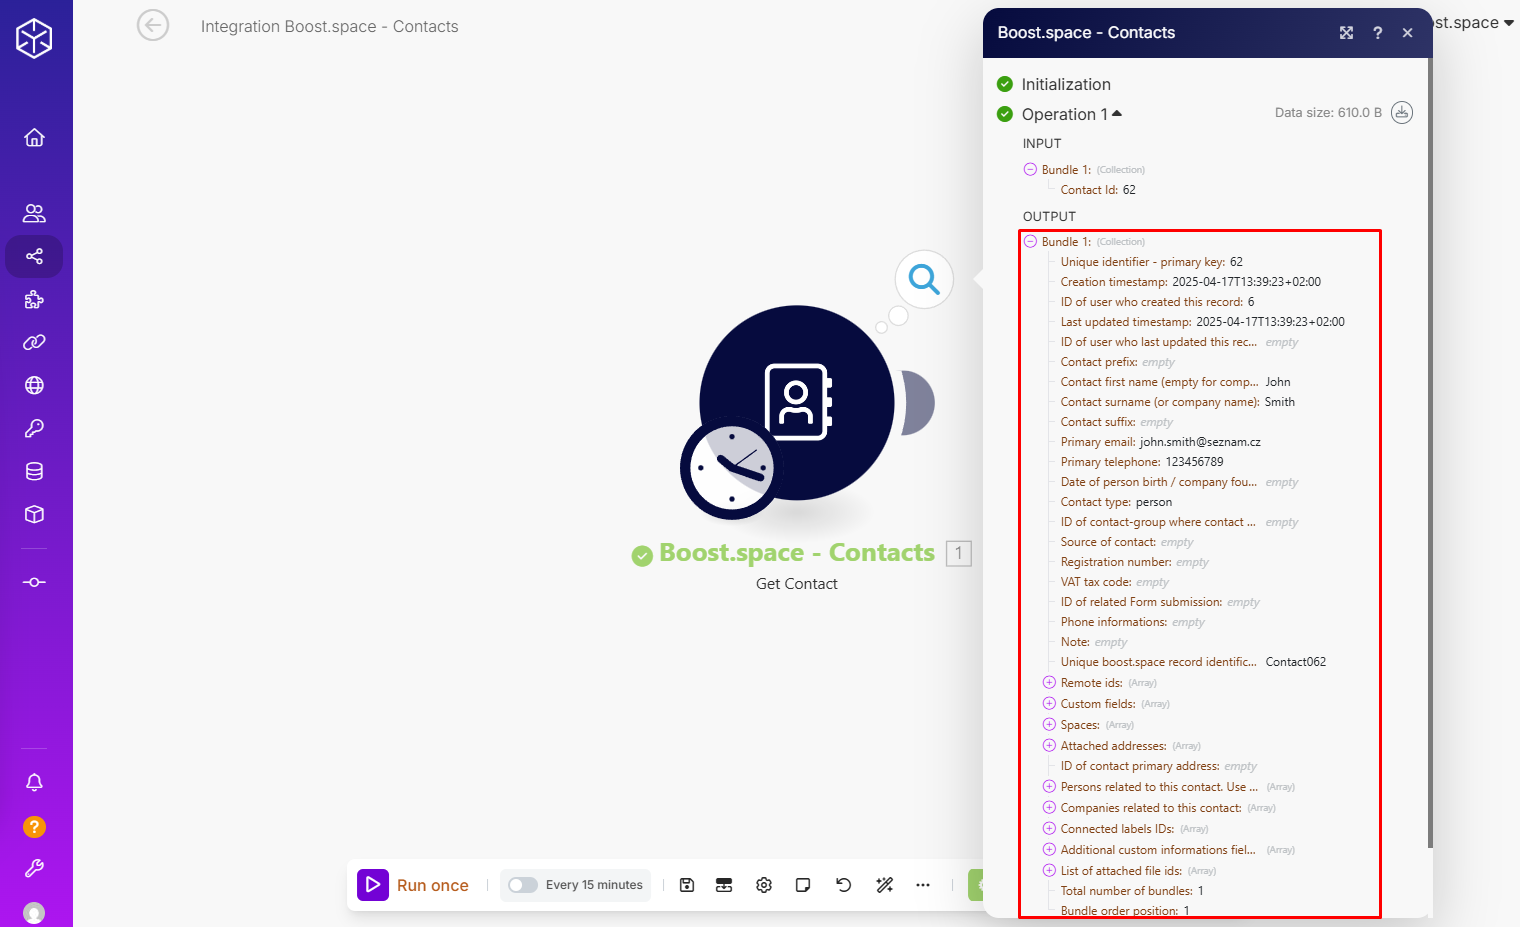Expand the Custom fields array
Image resolution: width=1520 pixels, height=927 pixels.
tap(1049, 704)
